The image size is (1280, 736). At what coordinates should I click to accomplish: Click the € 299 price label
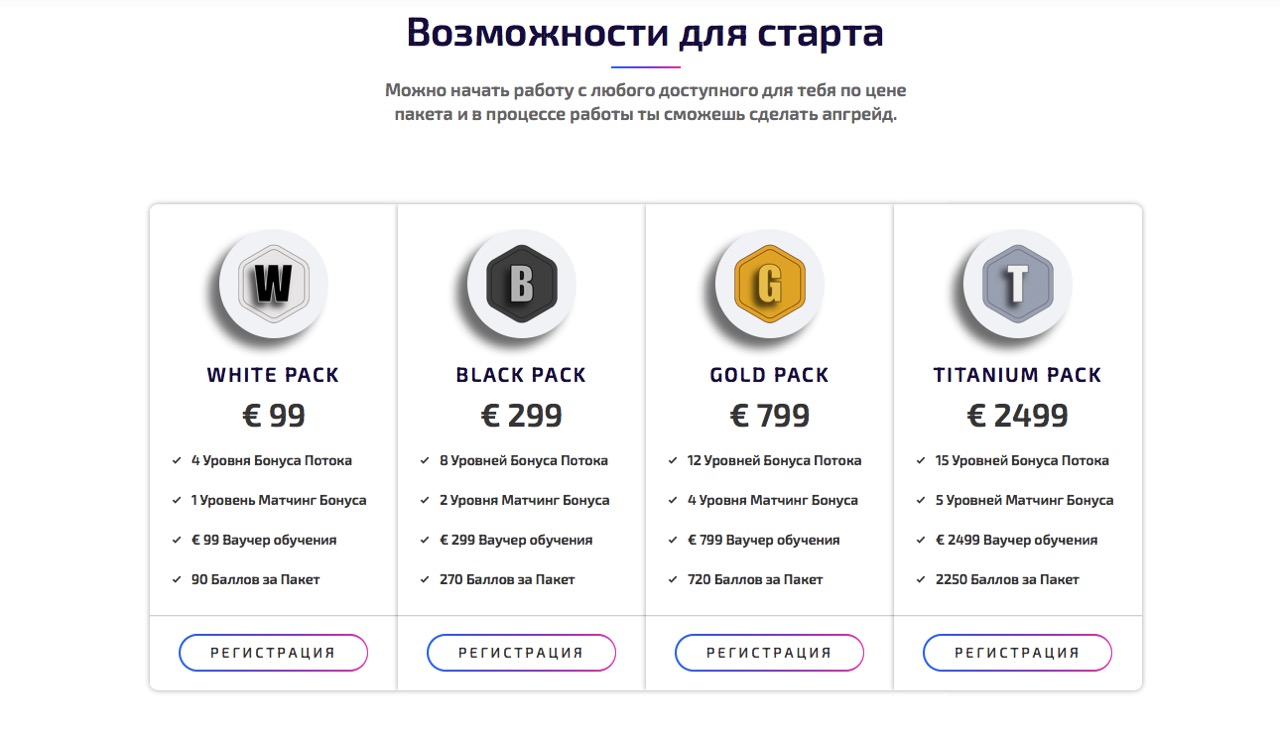[x=521, y=416]
